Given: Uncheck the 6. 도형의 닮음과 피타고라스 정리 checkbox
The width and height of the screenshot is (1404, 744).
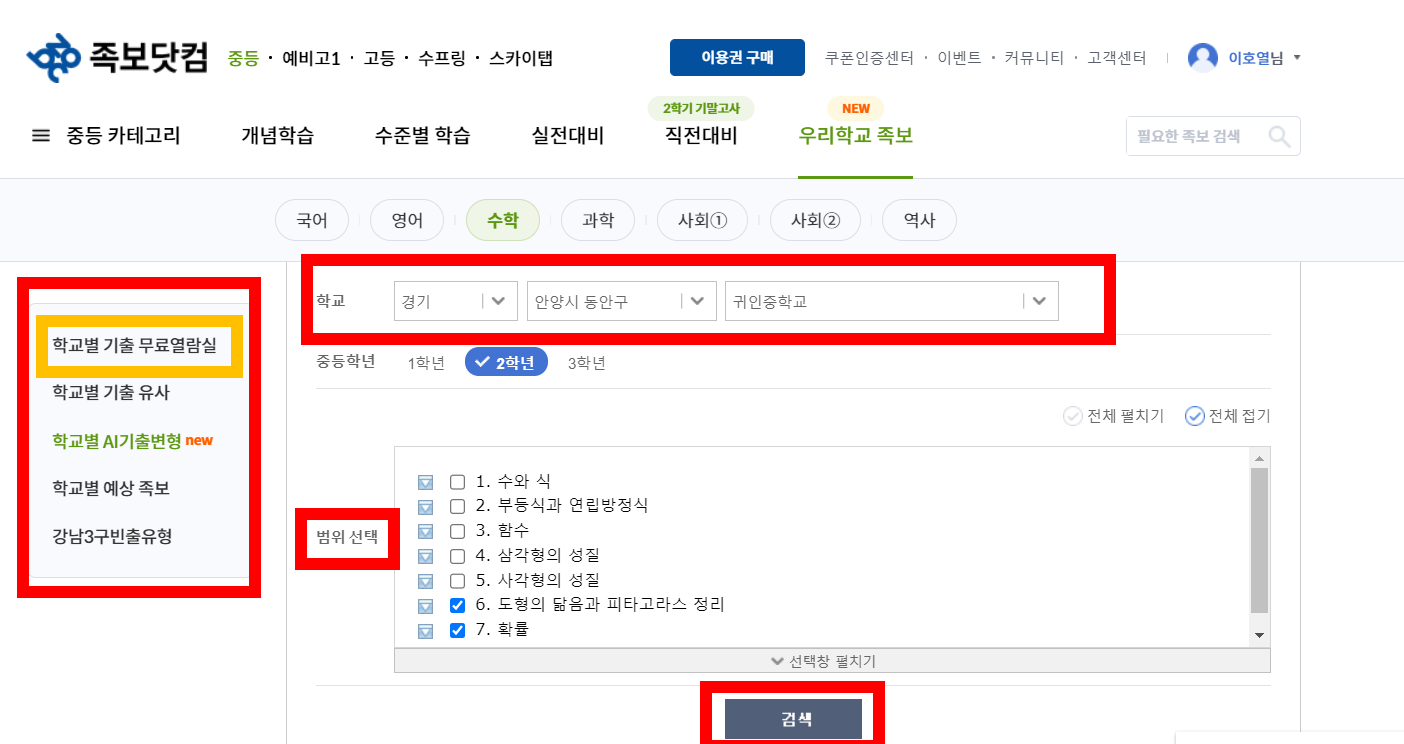Looking at the screenshot, I should [x=457, y=605].
